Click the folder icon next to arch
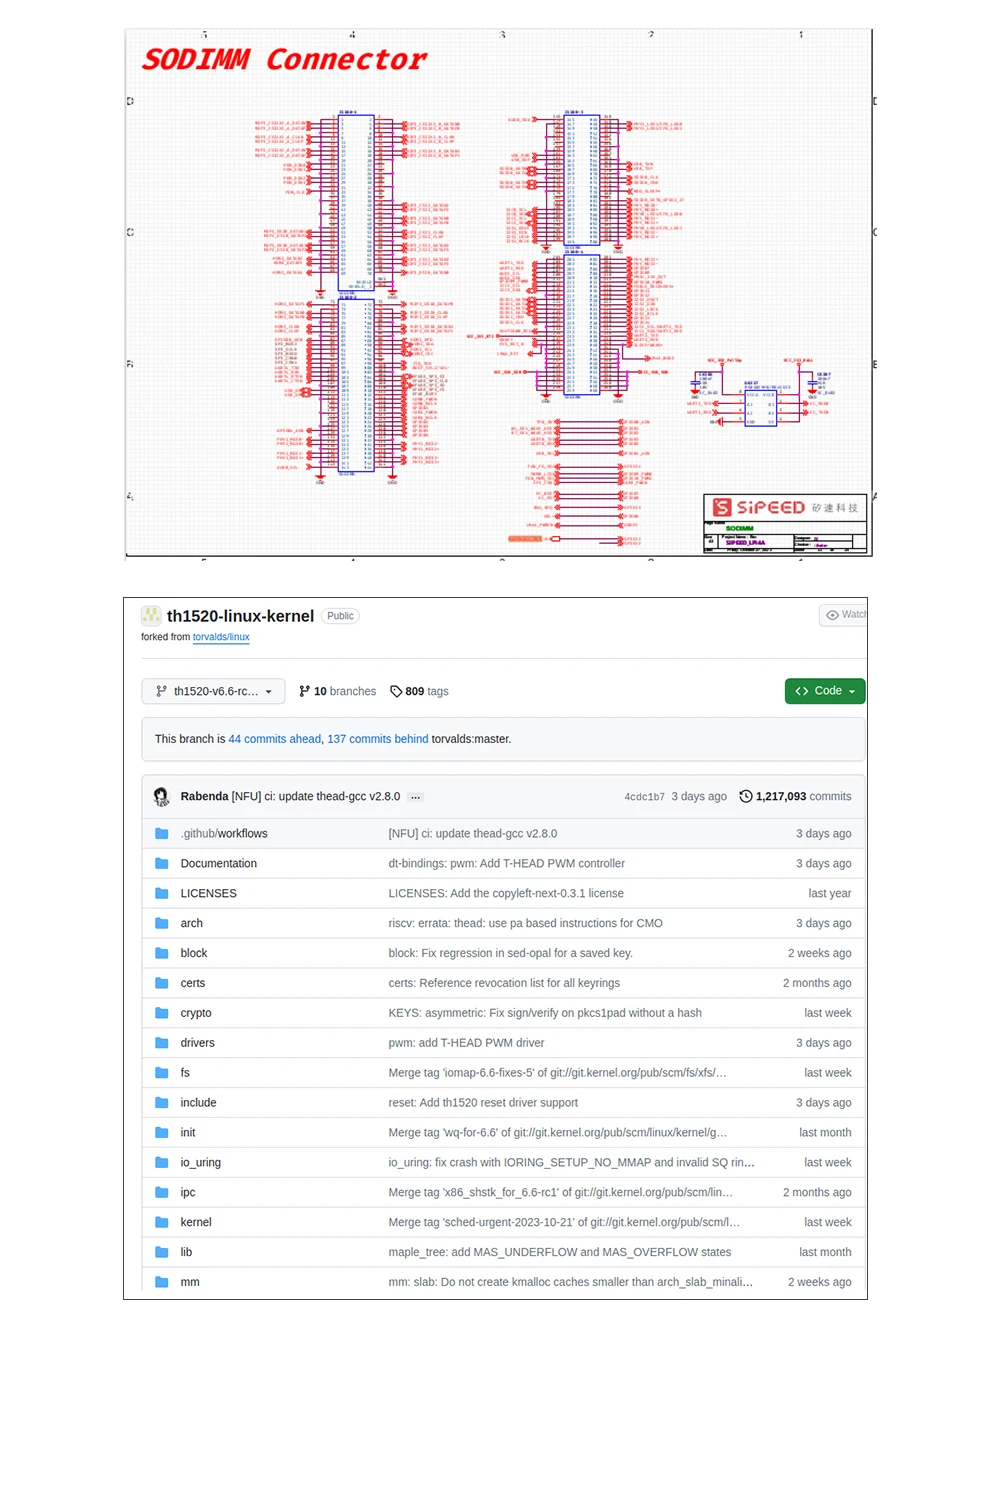Viewport: 1000px width, 1485px height. [x=162, y=923]
